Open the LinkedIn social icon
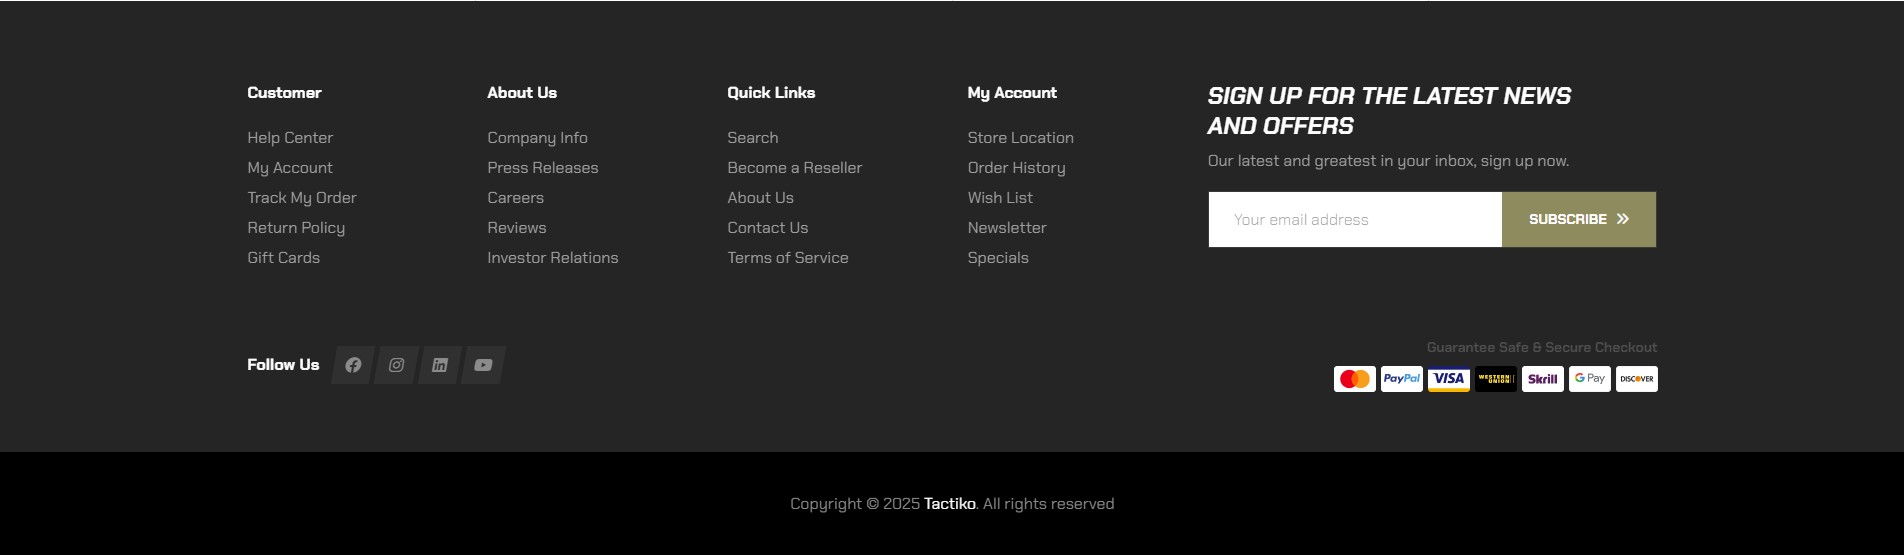The width and height of the screenshot is (1904, 555). click(x=440, y=365)
